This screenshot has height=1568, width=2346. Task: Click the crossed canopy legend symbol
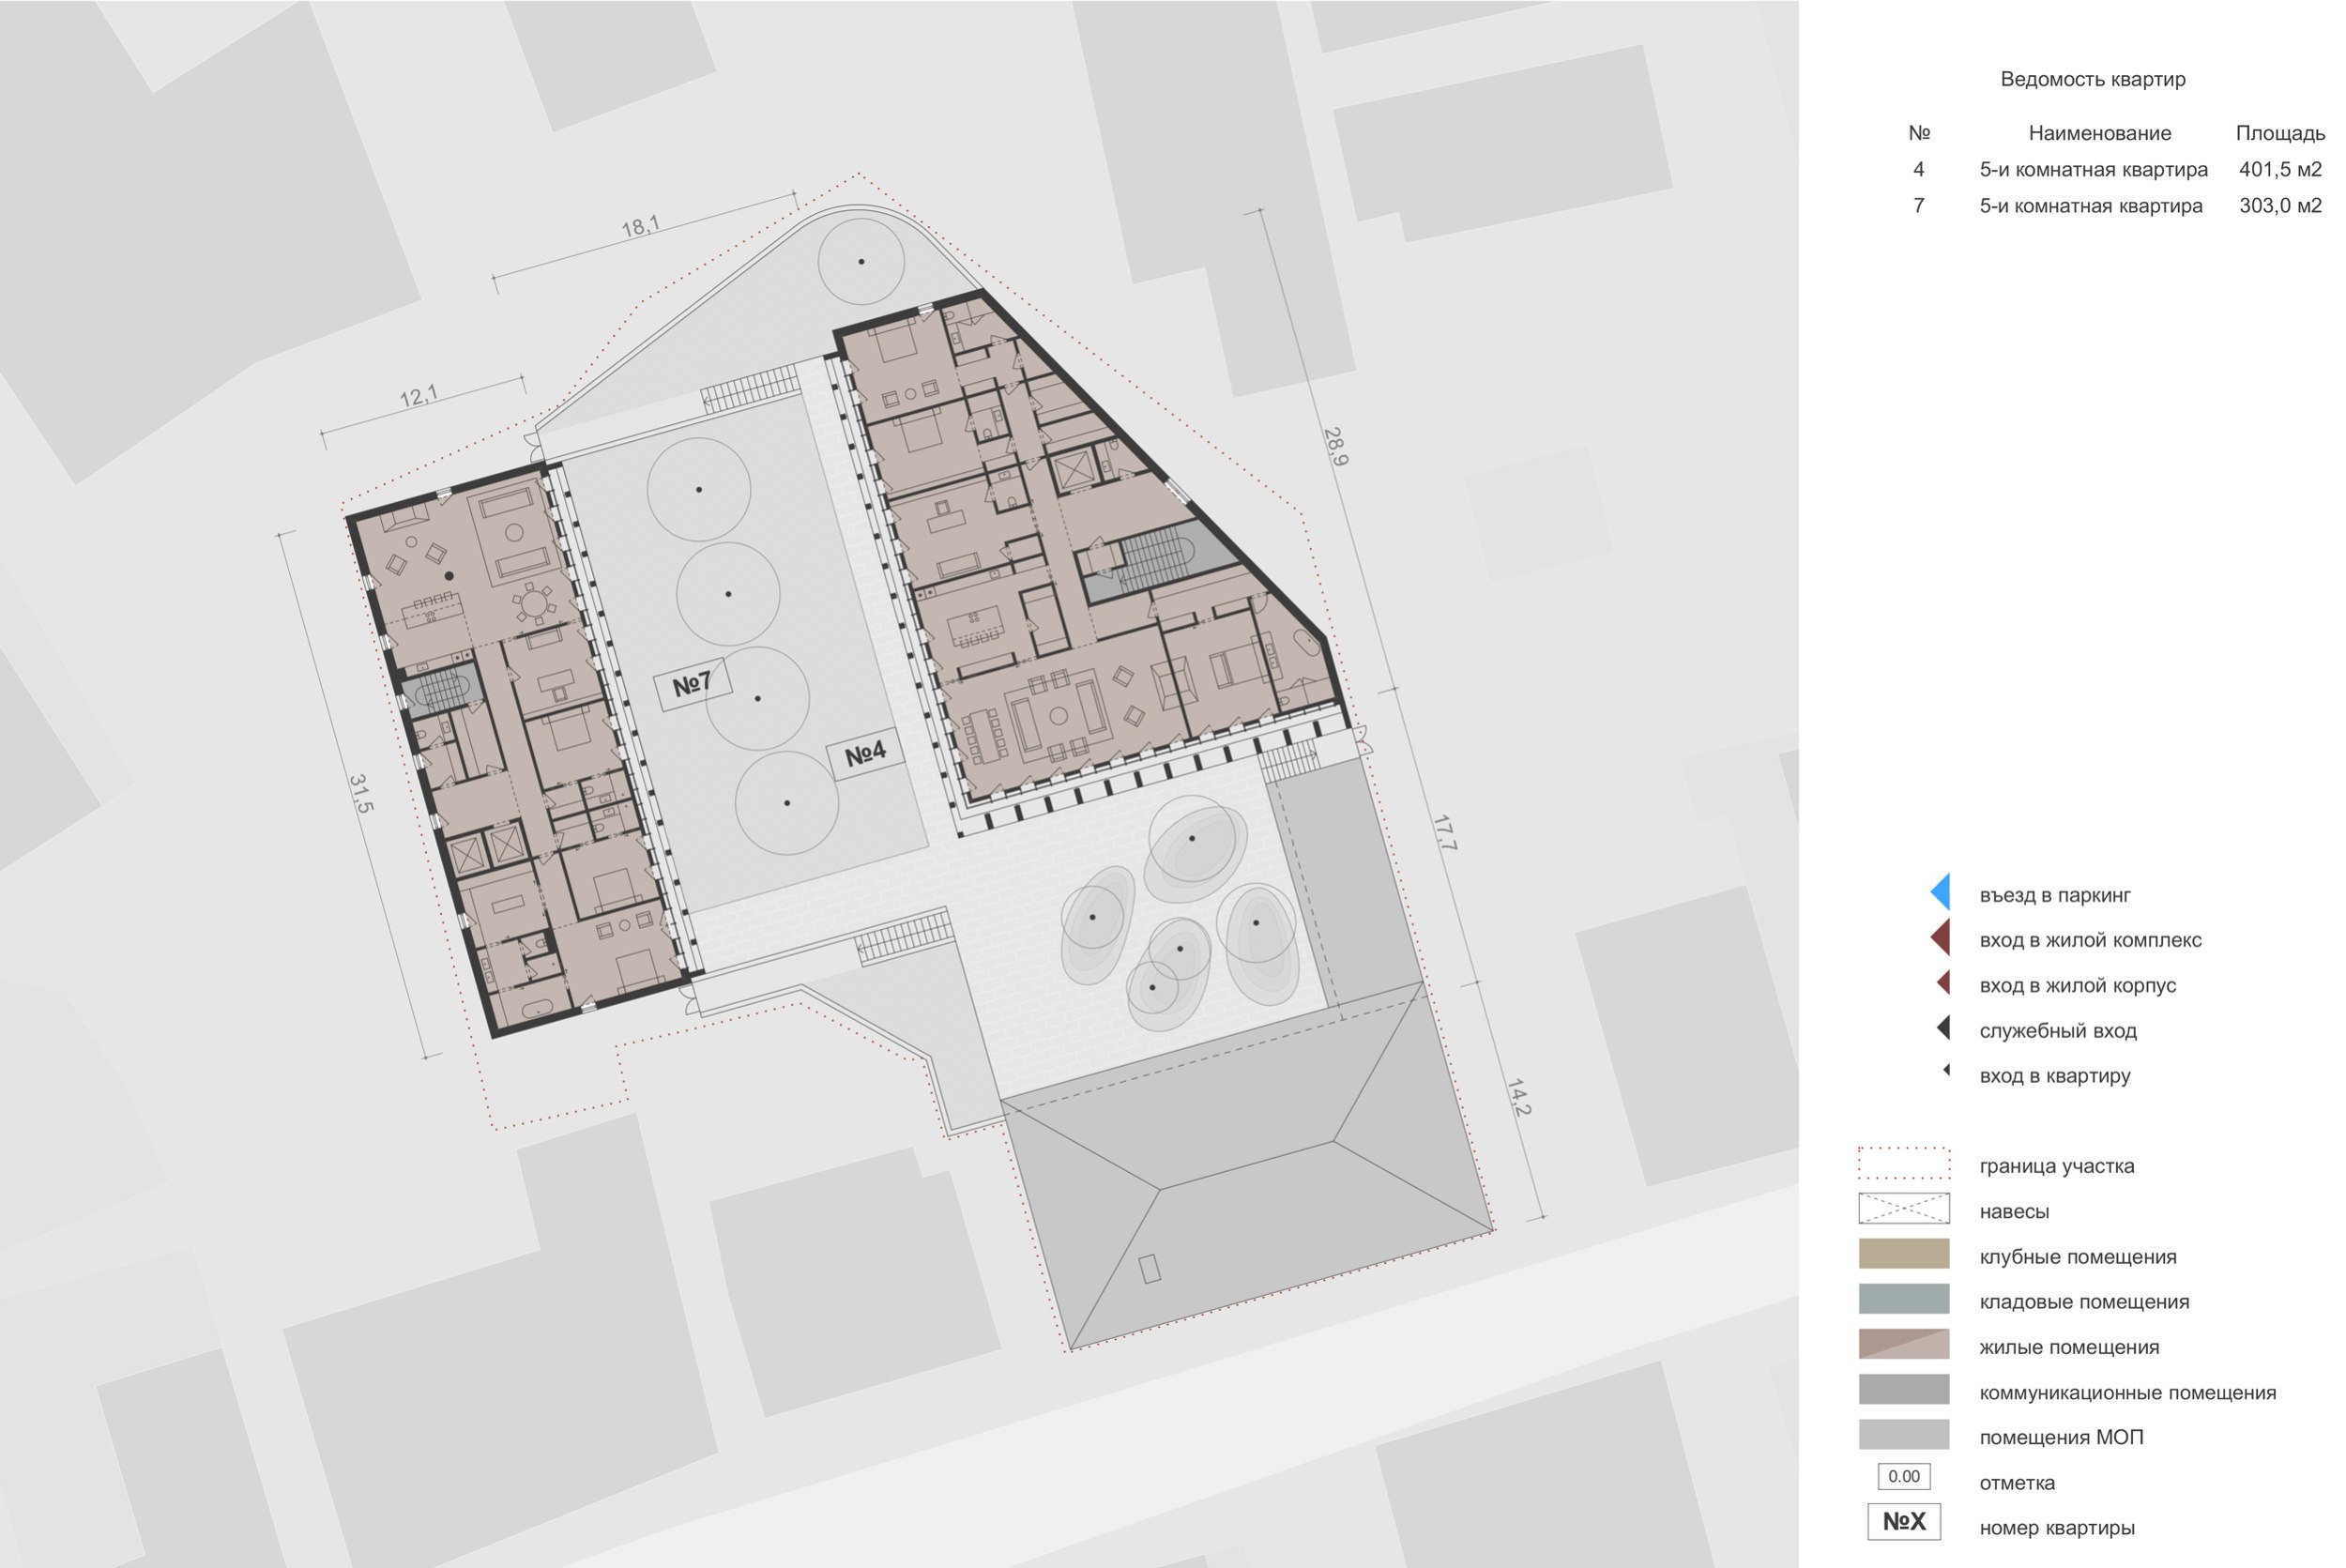1903,1209
